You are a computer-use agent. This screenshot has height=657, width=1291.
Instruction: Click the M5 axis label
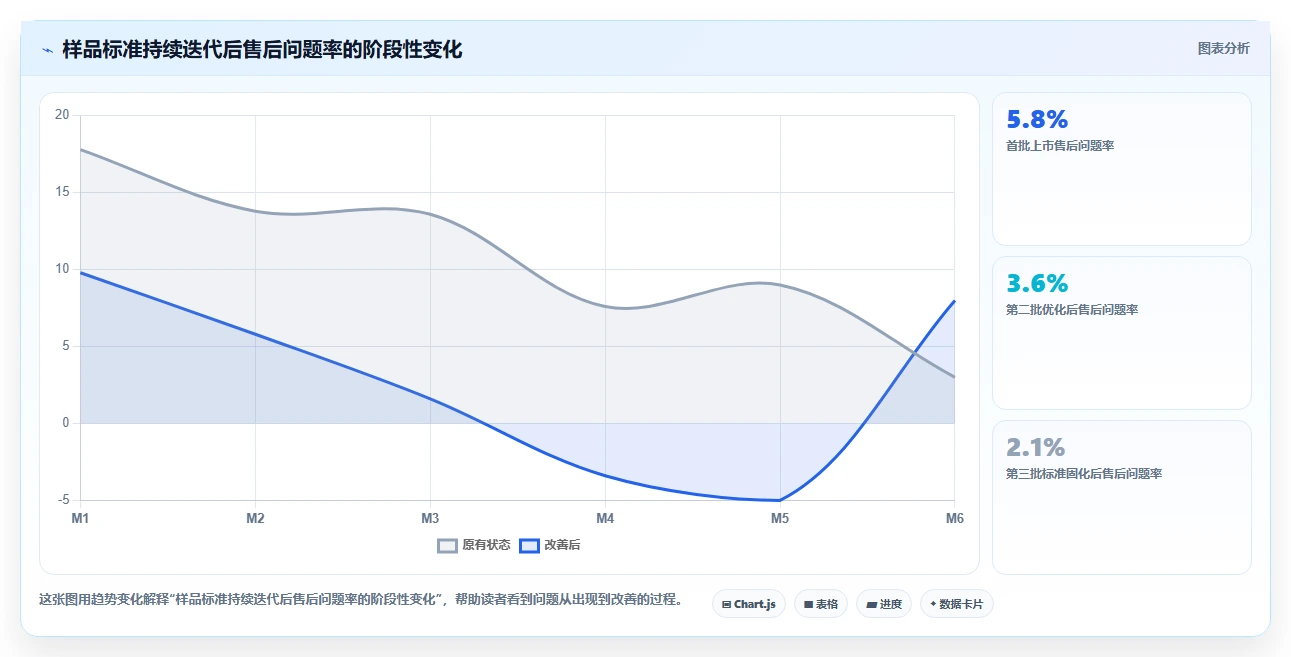(x=780, y=518)
